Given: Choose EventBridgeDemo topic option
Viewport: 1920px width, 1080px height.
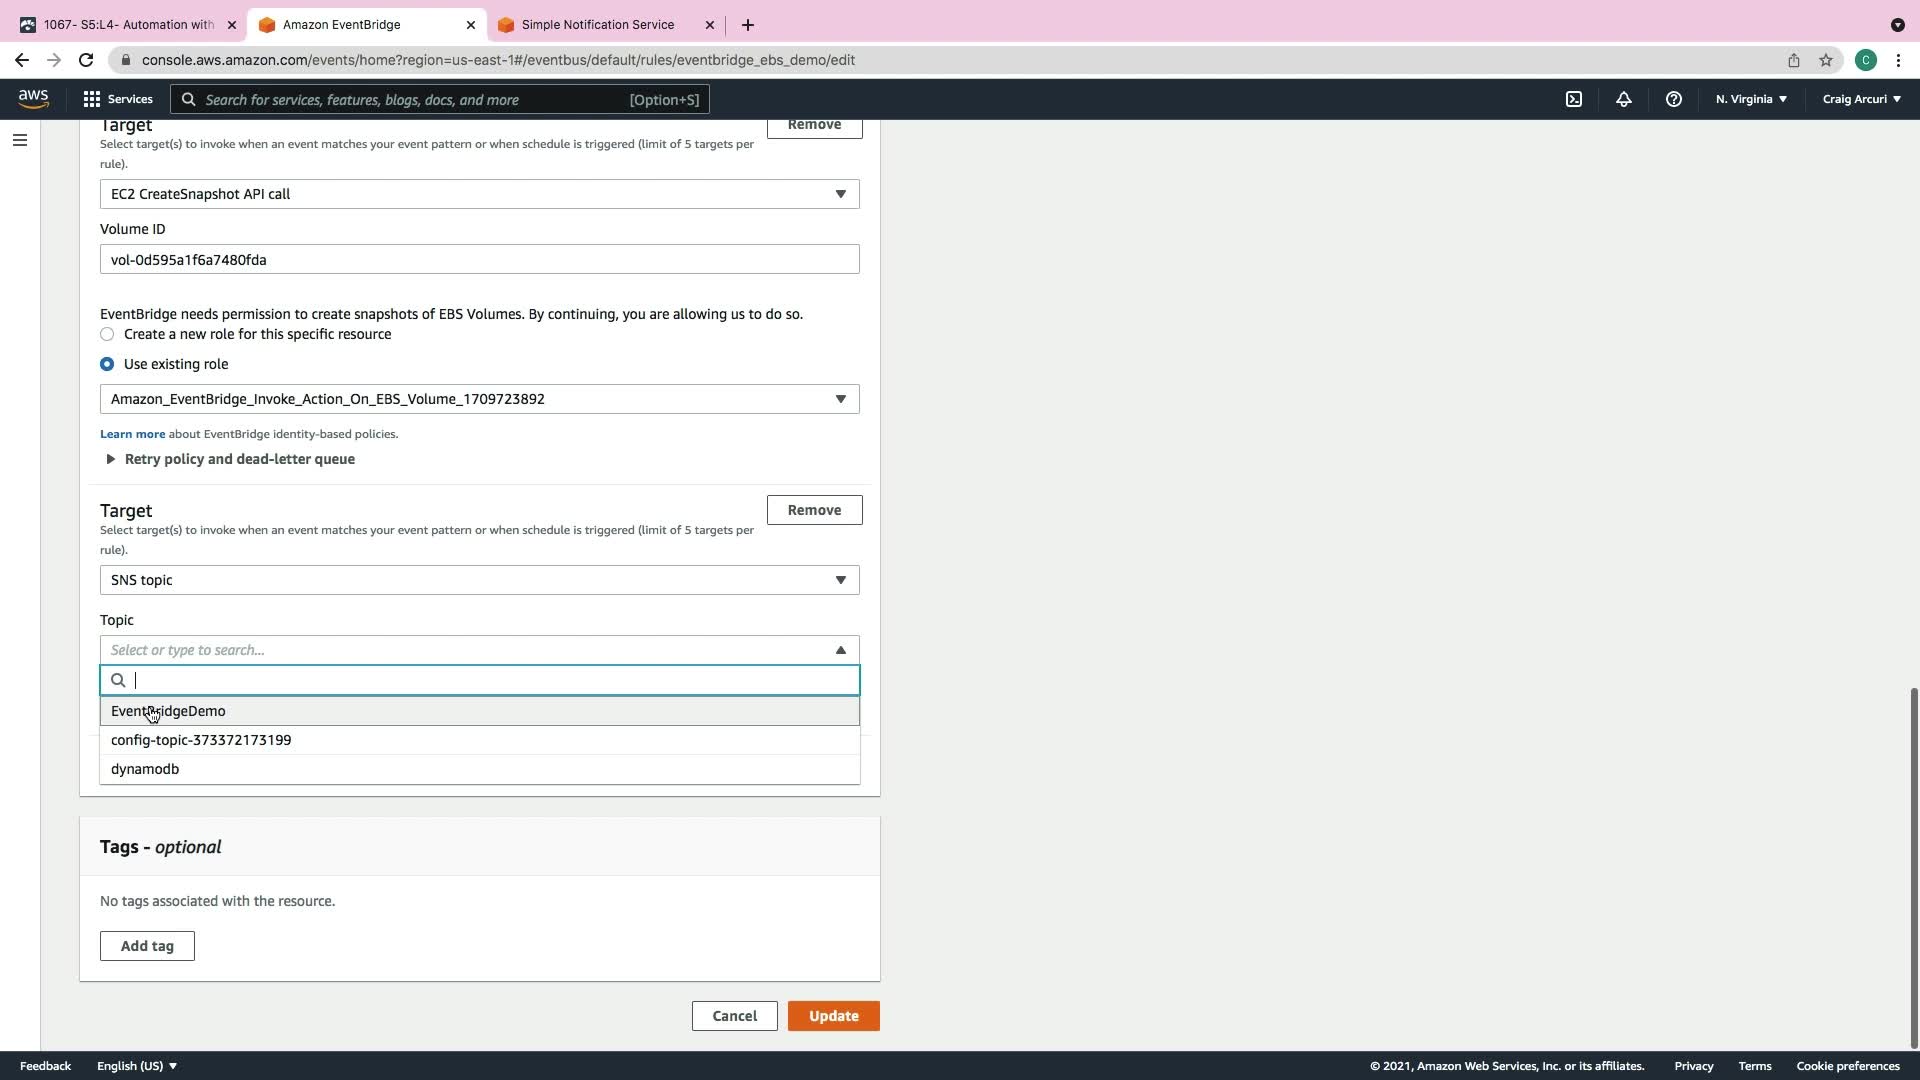Looking at the screenshot, I should point(168,711).
